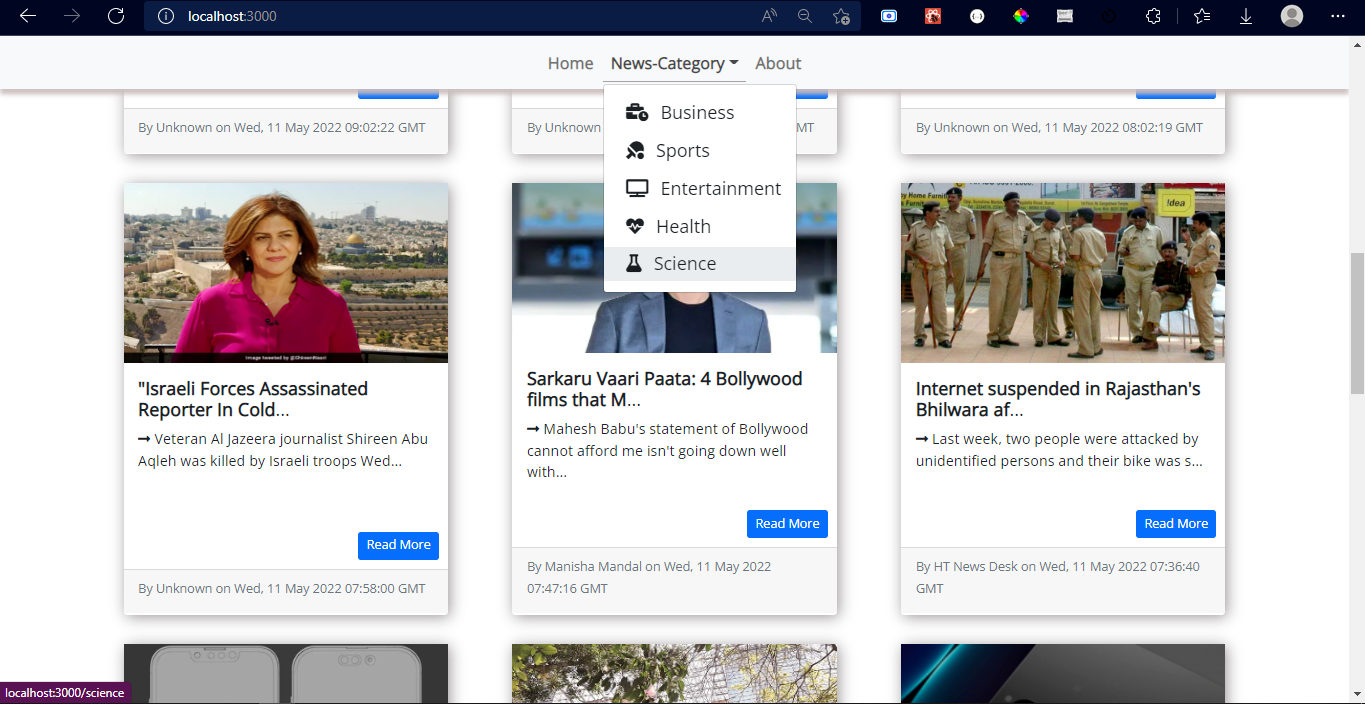
Task: Click the ball icon beside Sports
Action: click(635, 151)
